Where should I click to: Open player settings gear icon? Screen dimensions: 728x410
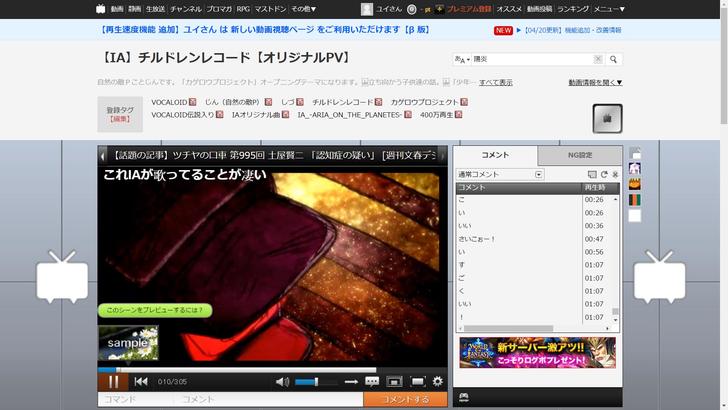click(437, 381)
